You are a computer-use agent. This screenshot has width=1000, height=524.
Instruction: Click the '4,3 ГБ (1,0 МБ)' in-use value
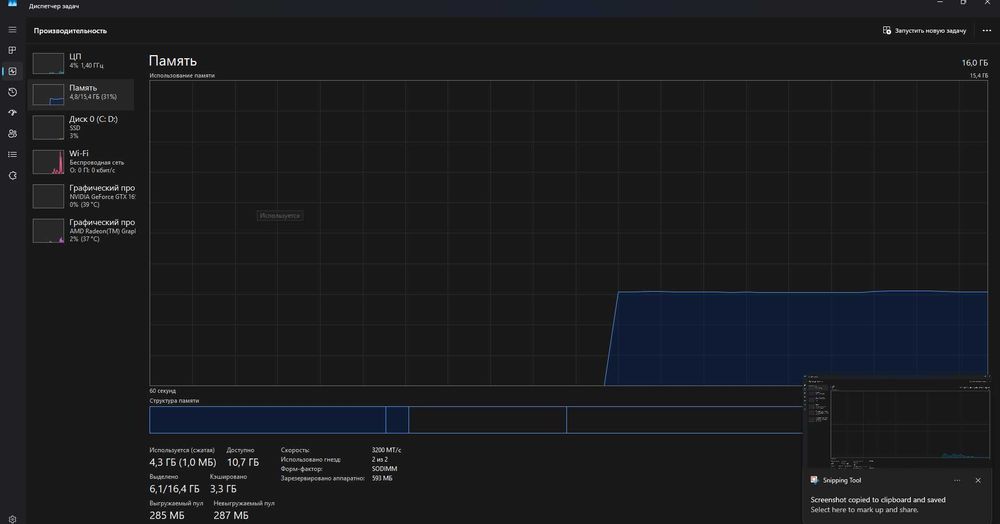(x=183, y=462)
